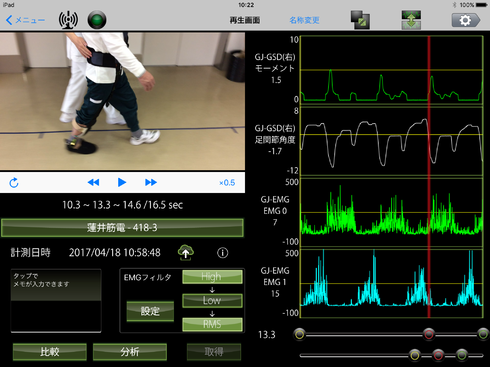Rewind the gait video
This screenshot has width=490, height=367.
pos(93,182)
